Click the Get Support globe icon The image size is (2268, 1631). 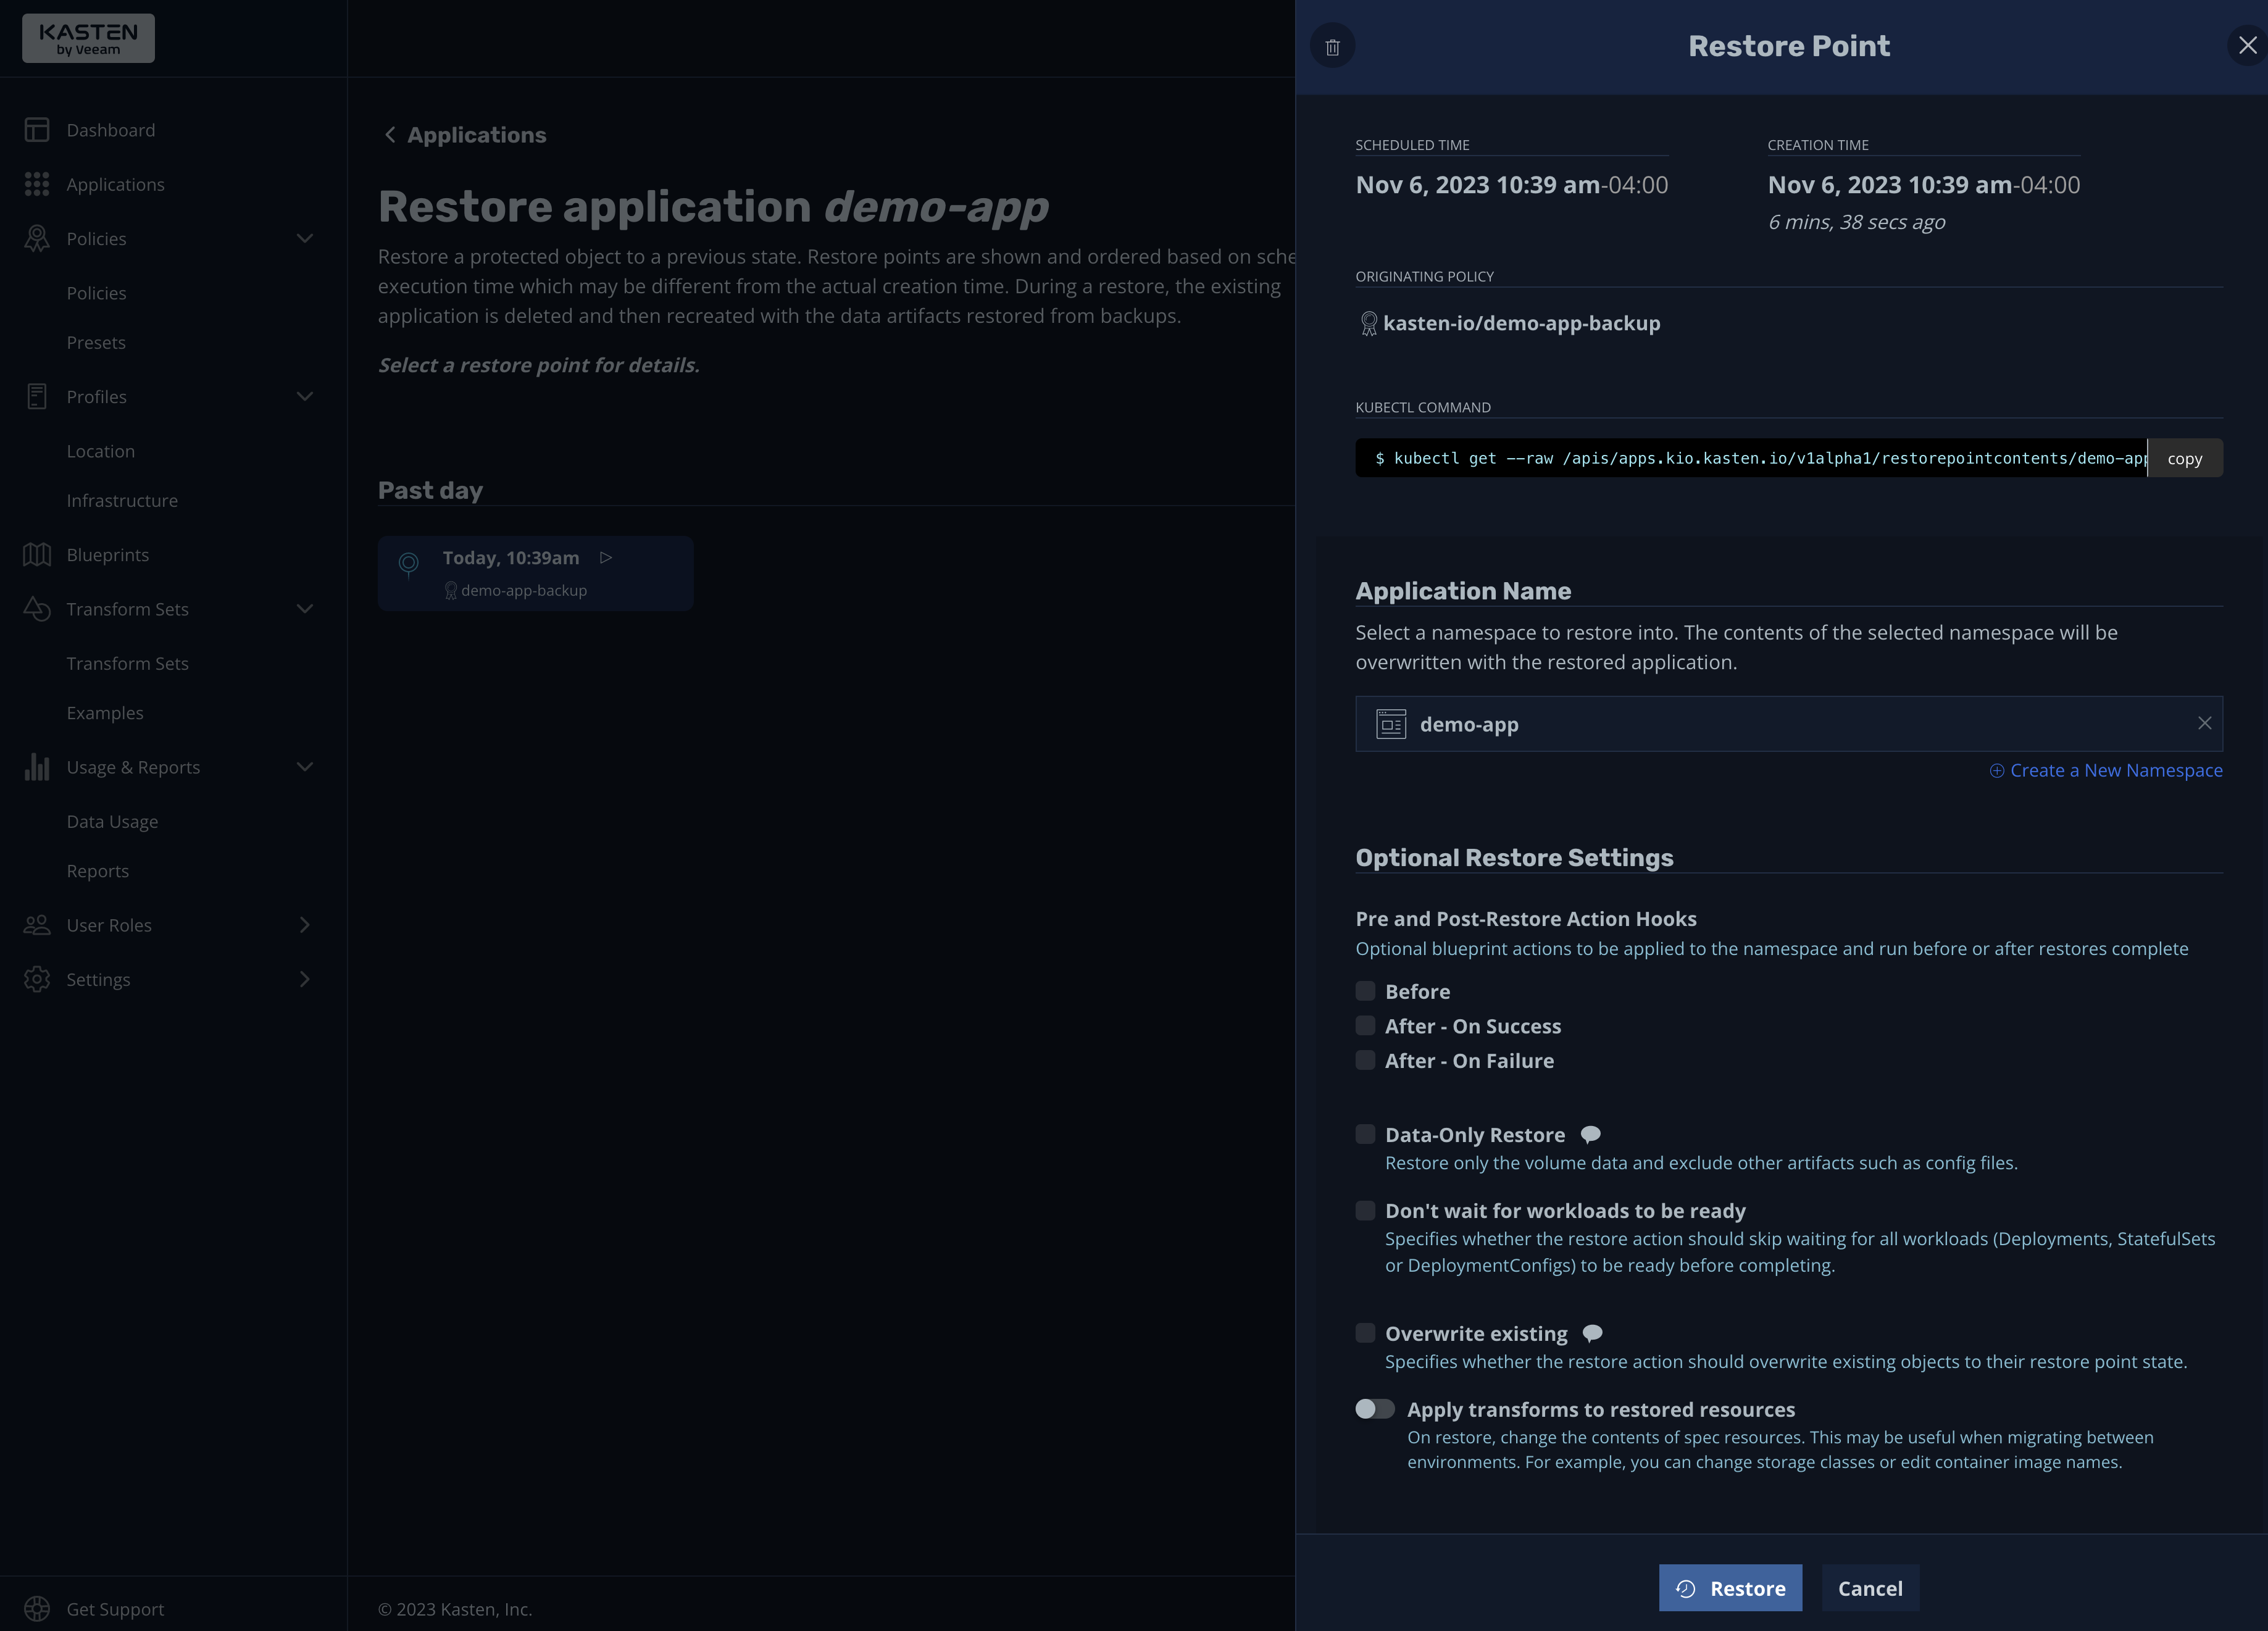pos(37,1608)
